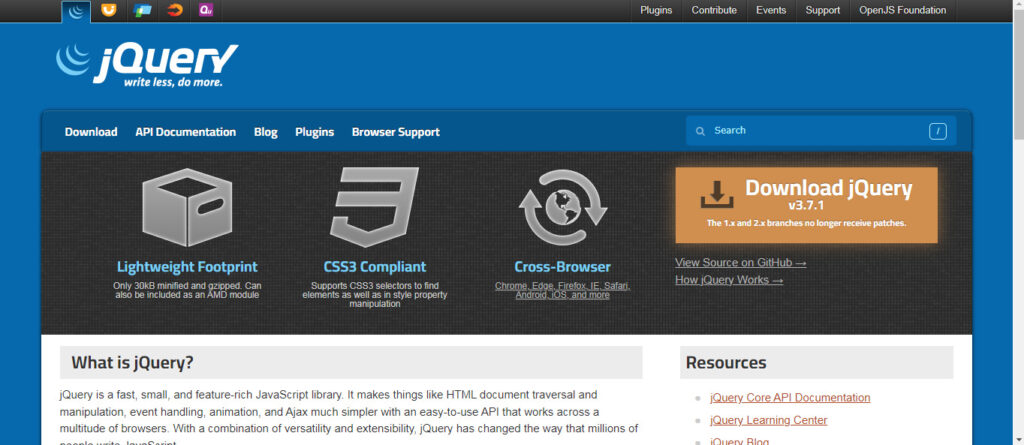Open the Sizzle project icon
The image size is (1024, 445).
[x=174, y=10]
